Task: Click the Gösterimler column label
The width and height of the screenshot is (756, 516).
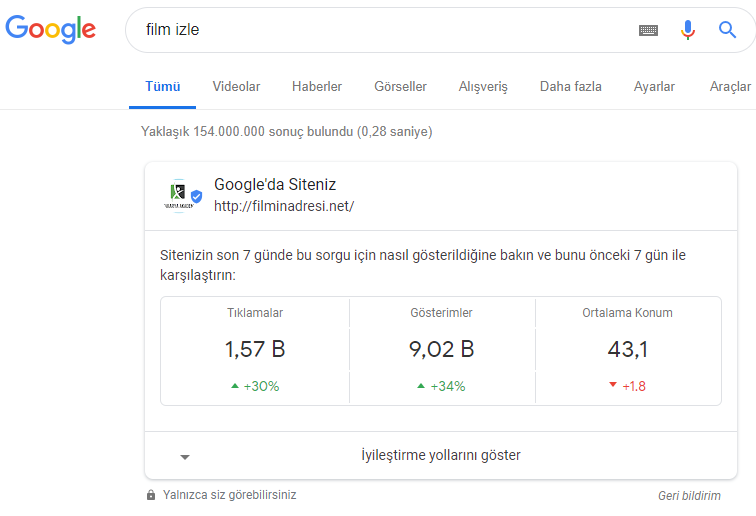Action: tap(441, 313)
